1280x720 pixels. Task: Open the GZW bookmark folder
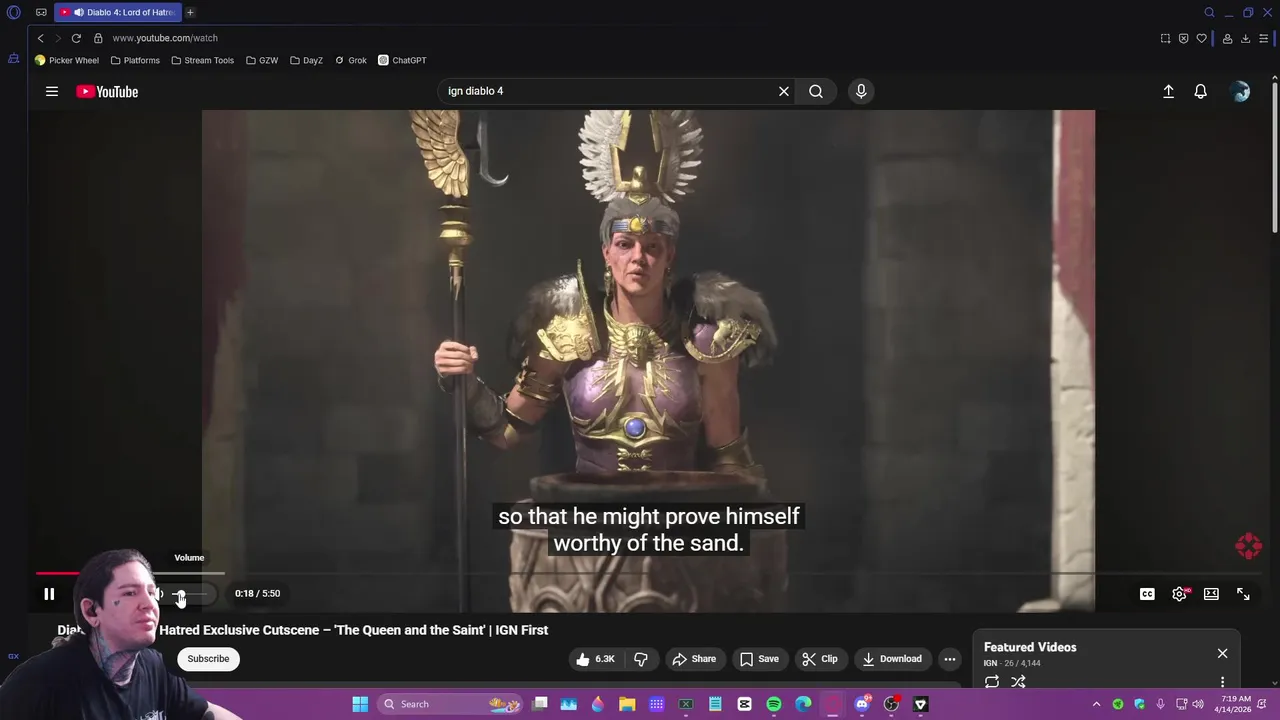point(262,60)
